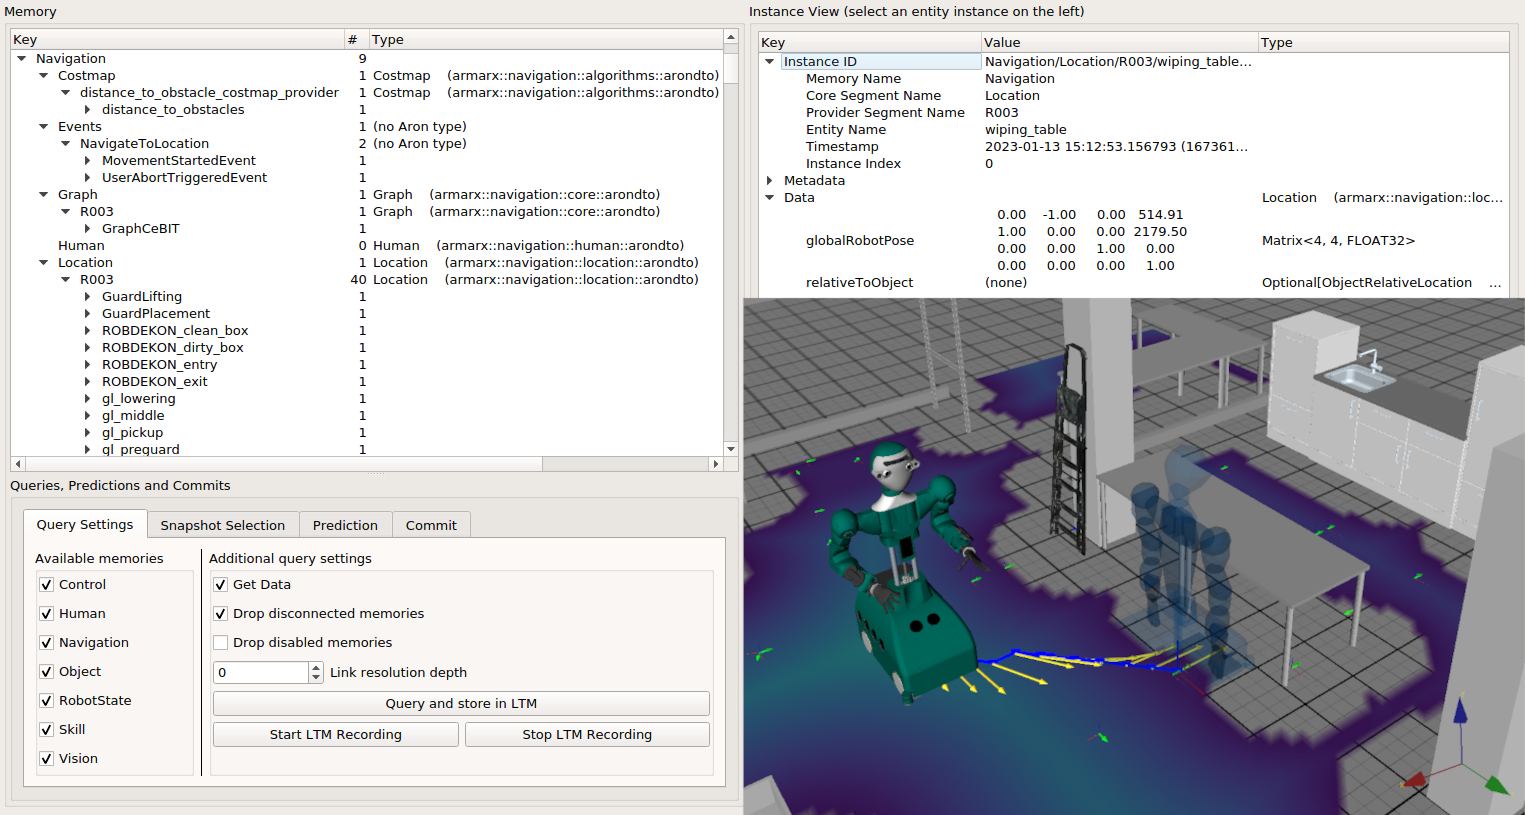The height and width of the screenshot is (815, 1525).
Task: Click the Memory tree horizontal scrollbar handle
Action: pos(282,464)
